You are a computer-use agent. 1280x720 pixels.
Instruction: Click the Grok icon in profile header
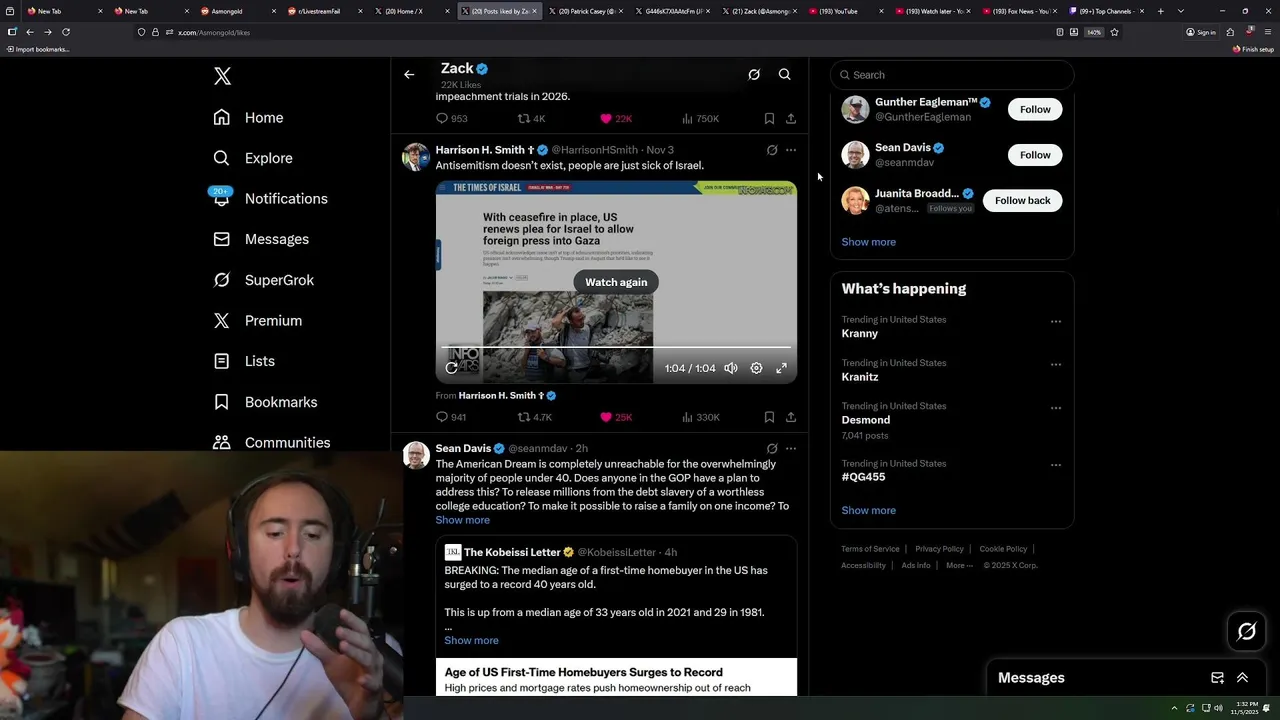(x=754, y=74)
